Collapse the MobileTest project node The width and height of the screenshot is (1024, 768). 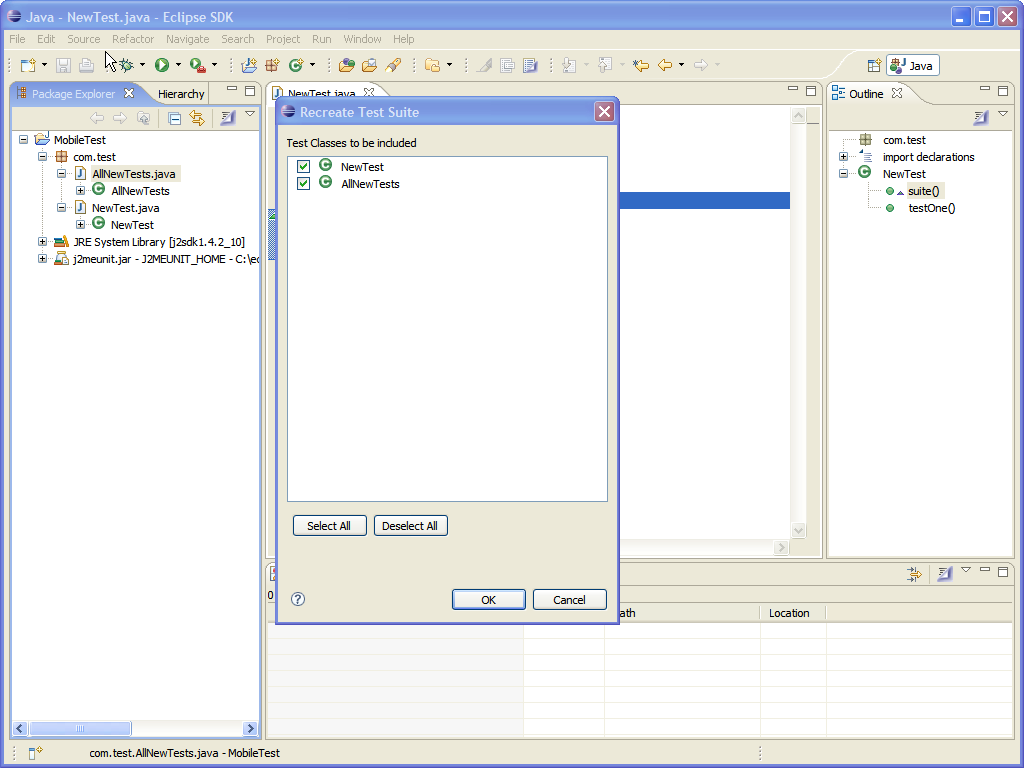(x=24, y=140)
